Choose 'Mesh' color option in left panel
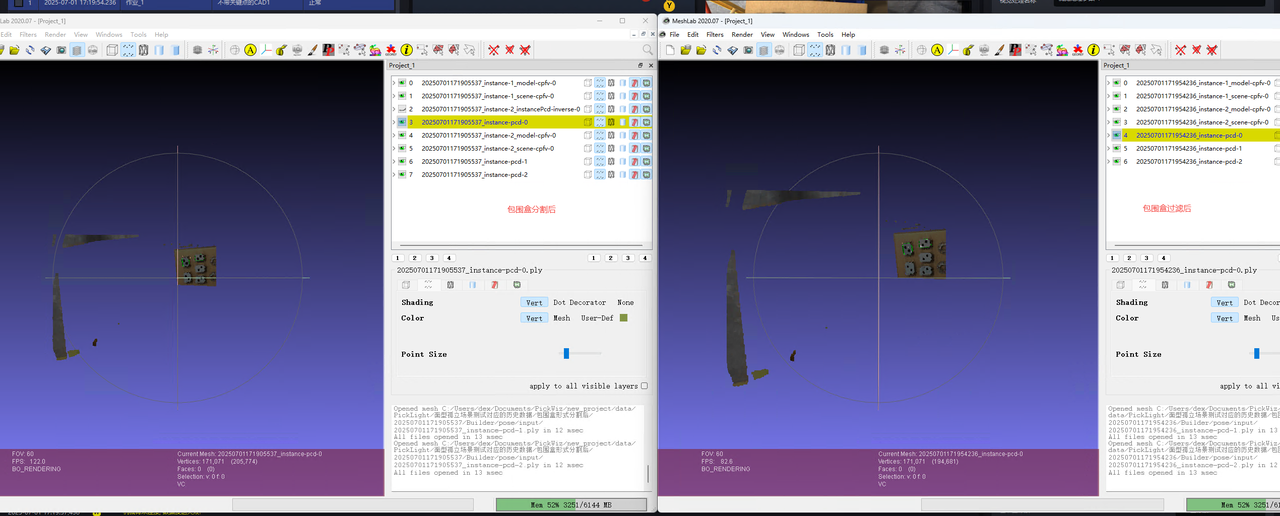This screenshot has width=1280, height=516. (561, 318)
